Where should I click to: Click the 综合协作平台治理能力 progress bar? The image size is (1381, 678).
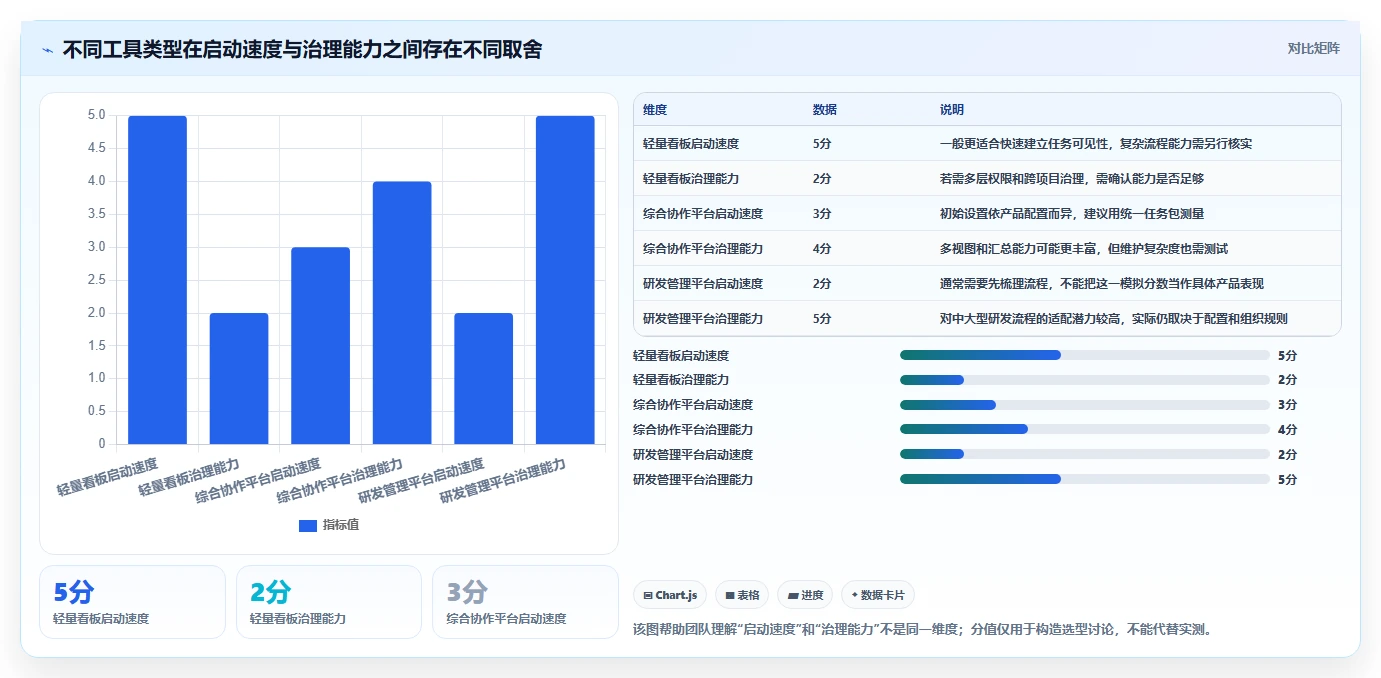1085,429
